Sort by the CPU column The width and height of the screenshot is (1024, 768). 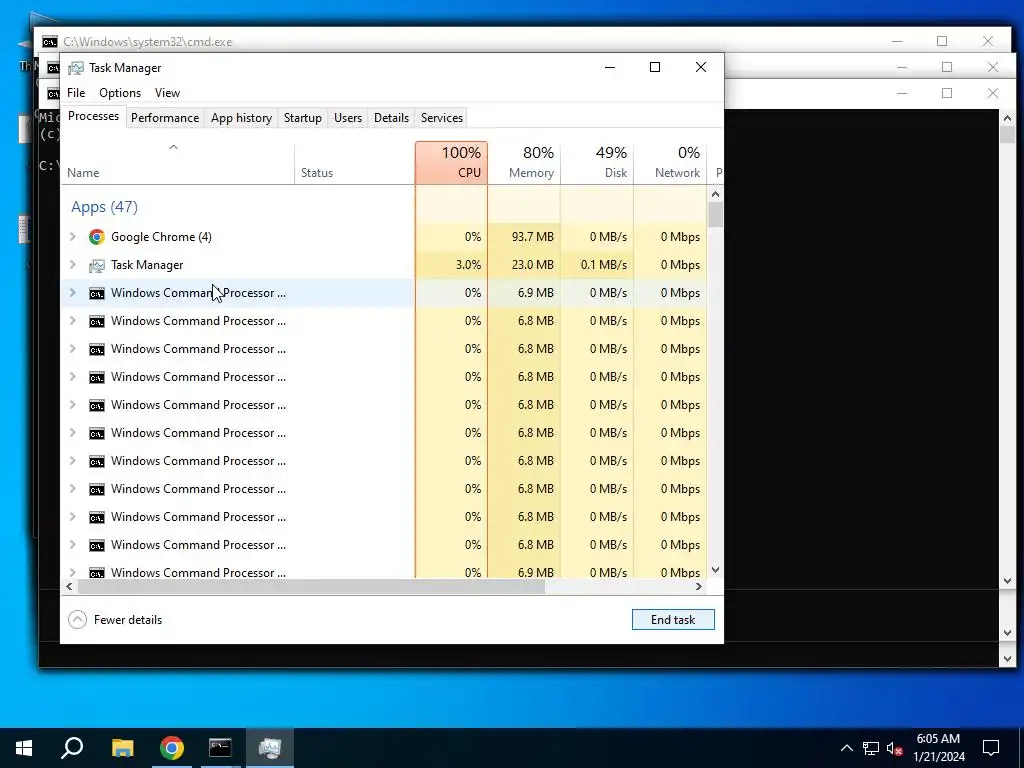(x=451, y=163)
